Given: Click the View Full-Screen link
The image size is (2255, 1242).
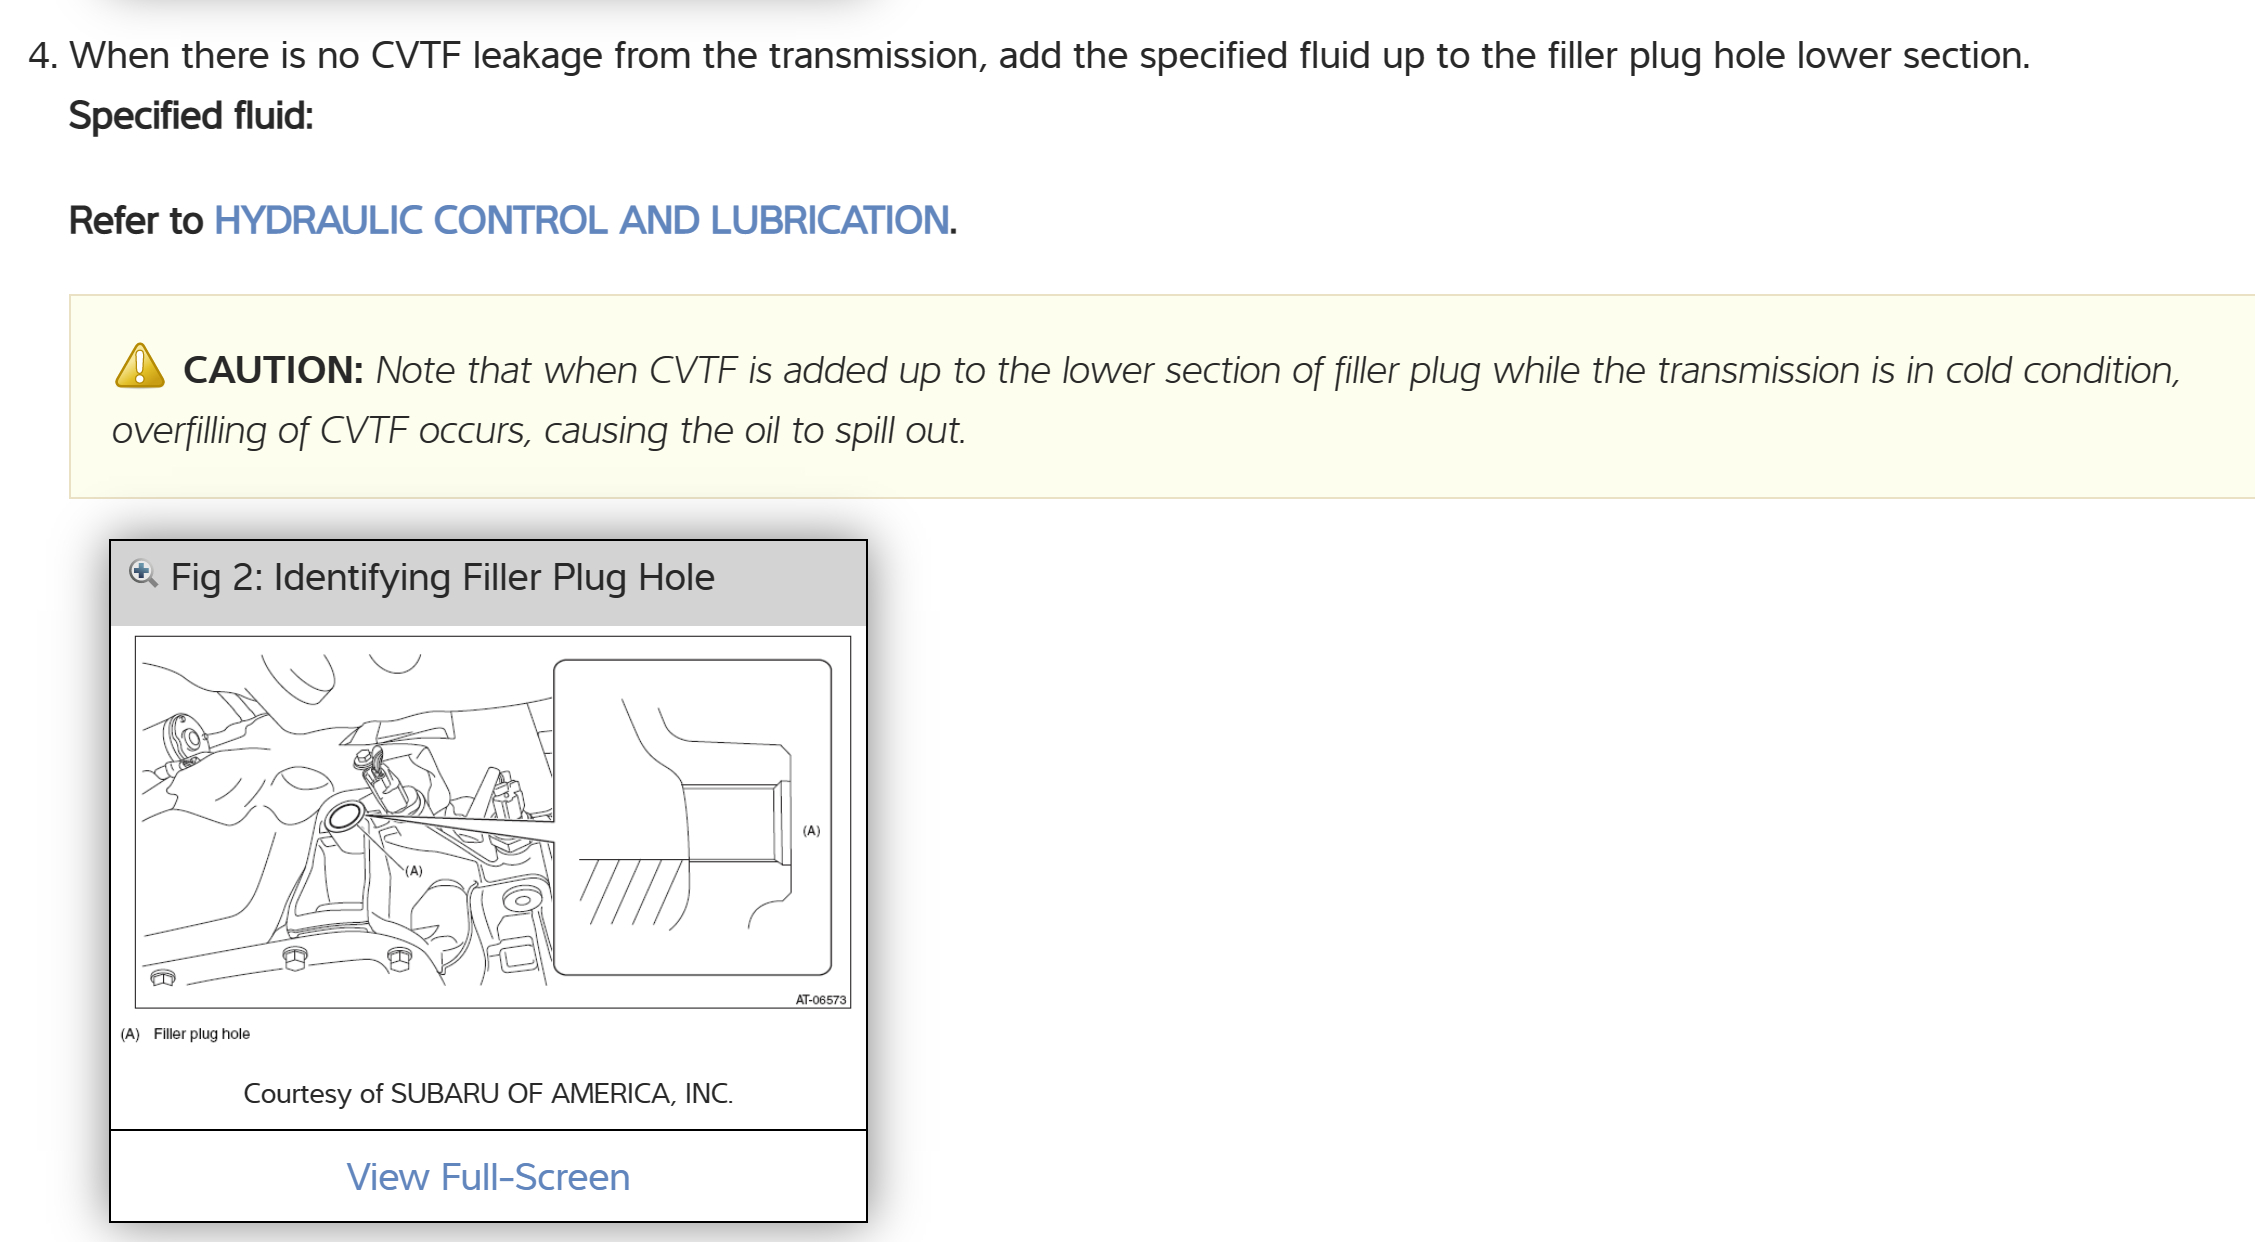Looking at the screenshot, I should click(x=488, y=1177).
